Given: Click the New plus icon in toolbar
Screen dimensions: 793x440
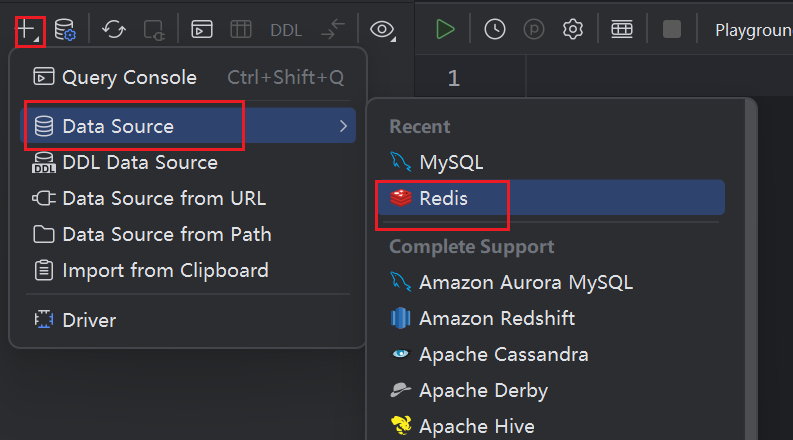Looking at the screenshot, I should 28,30.
